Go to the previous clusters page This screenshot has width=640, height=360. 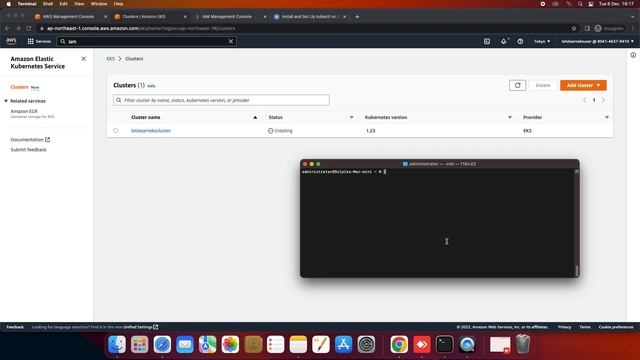[584, 100]
